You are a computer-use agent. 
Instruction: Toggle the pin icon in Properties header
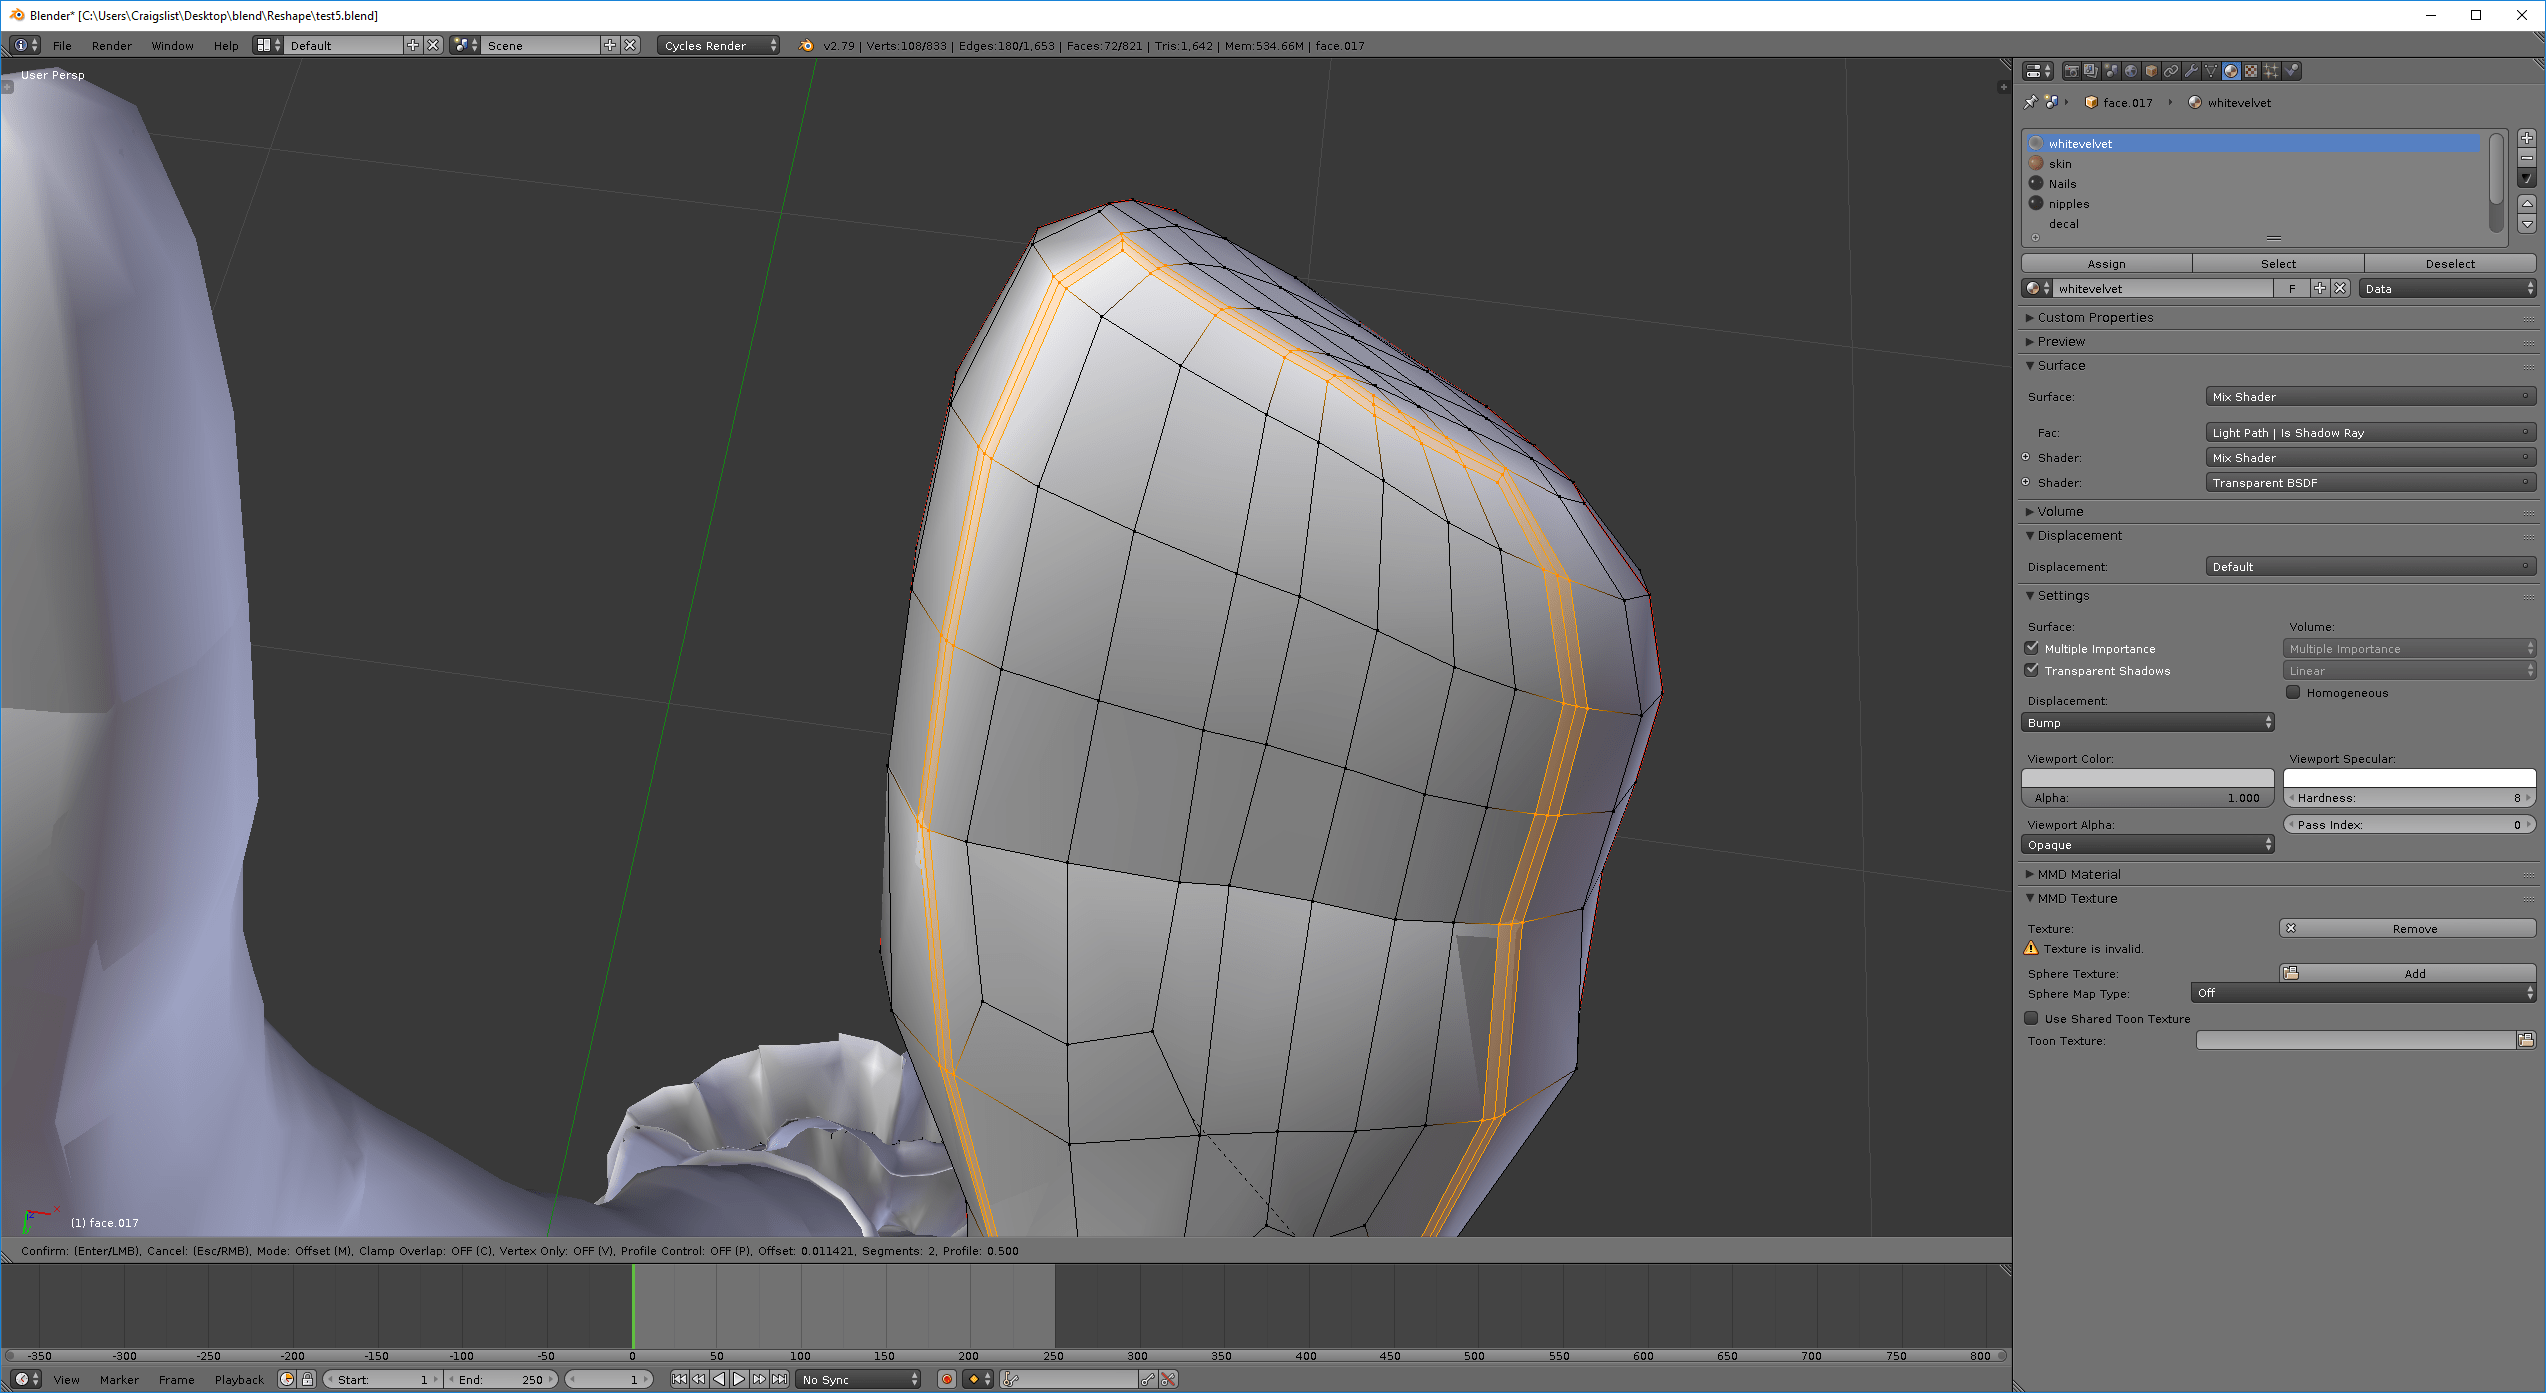point(2029,101)
